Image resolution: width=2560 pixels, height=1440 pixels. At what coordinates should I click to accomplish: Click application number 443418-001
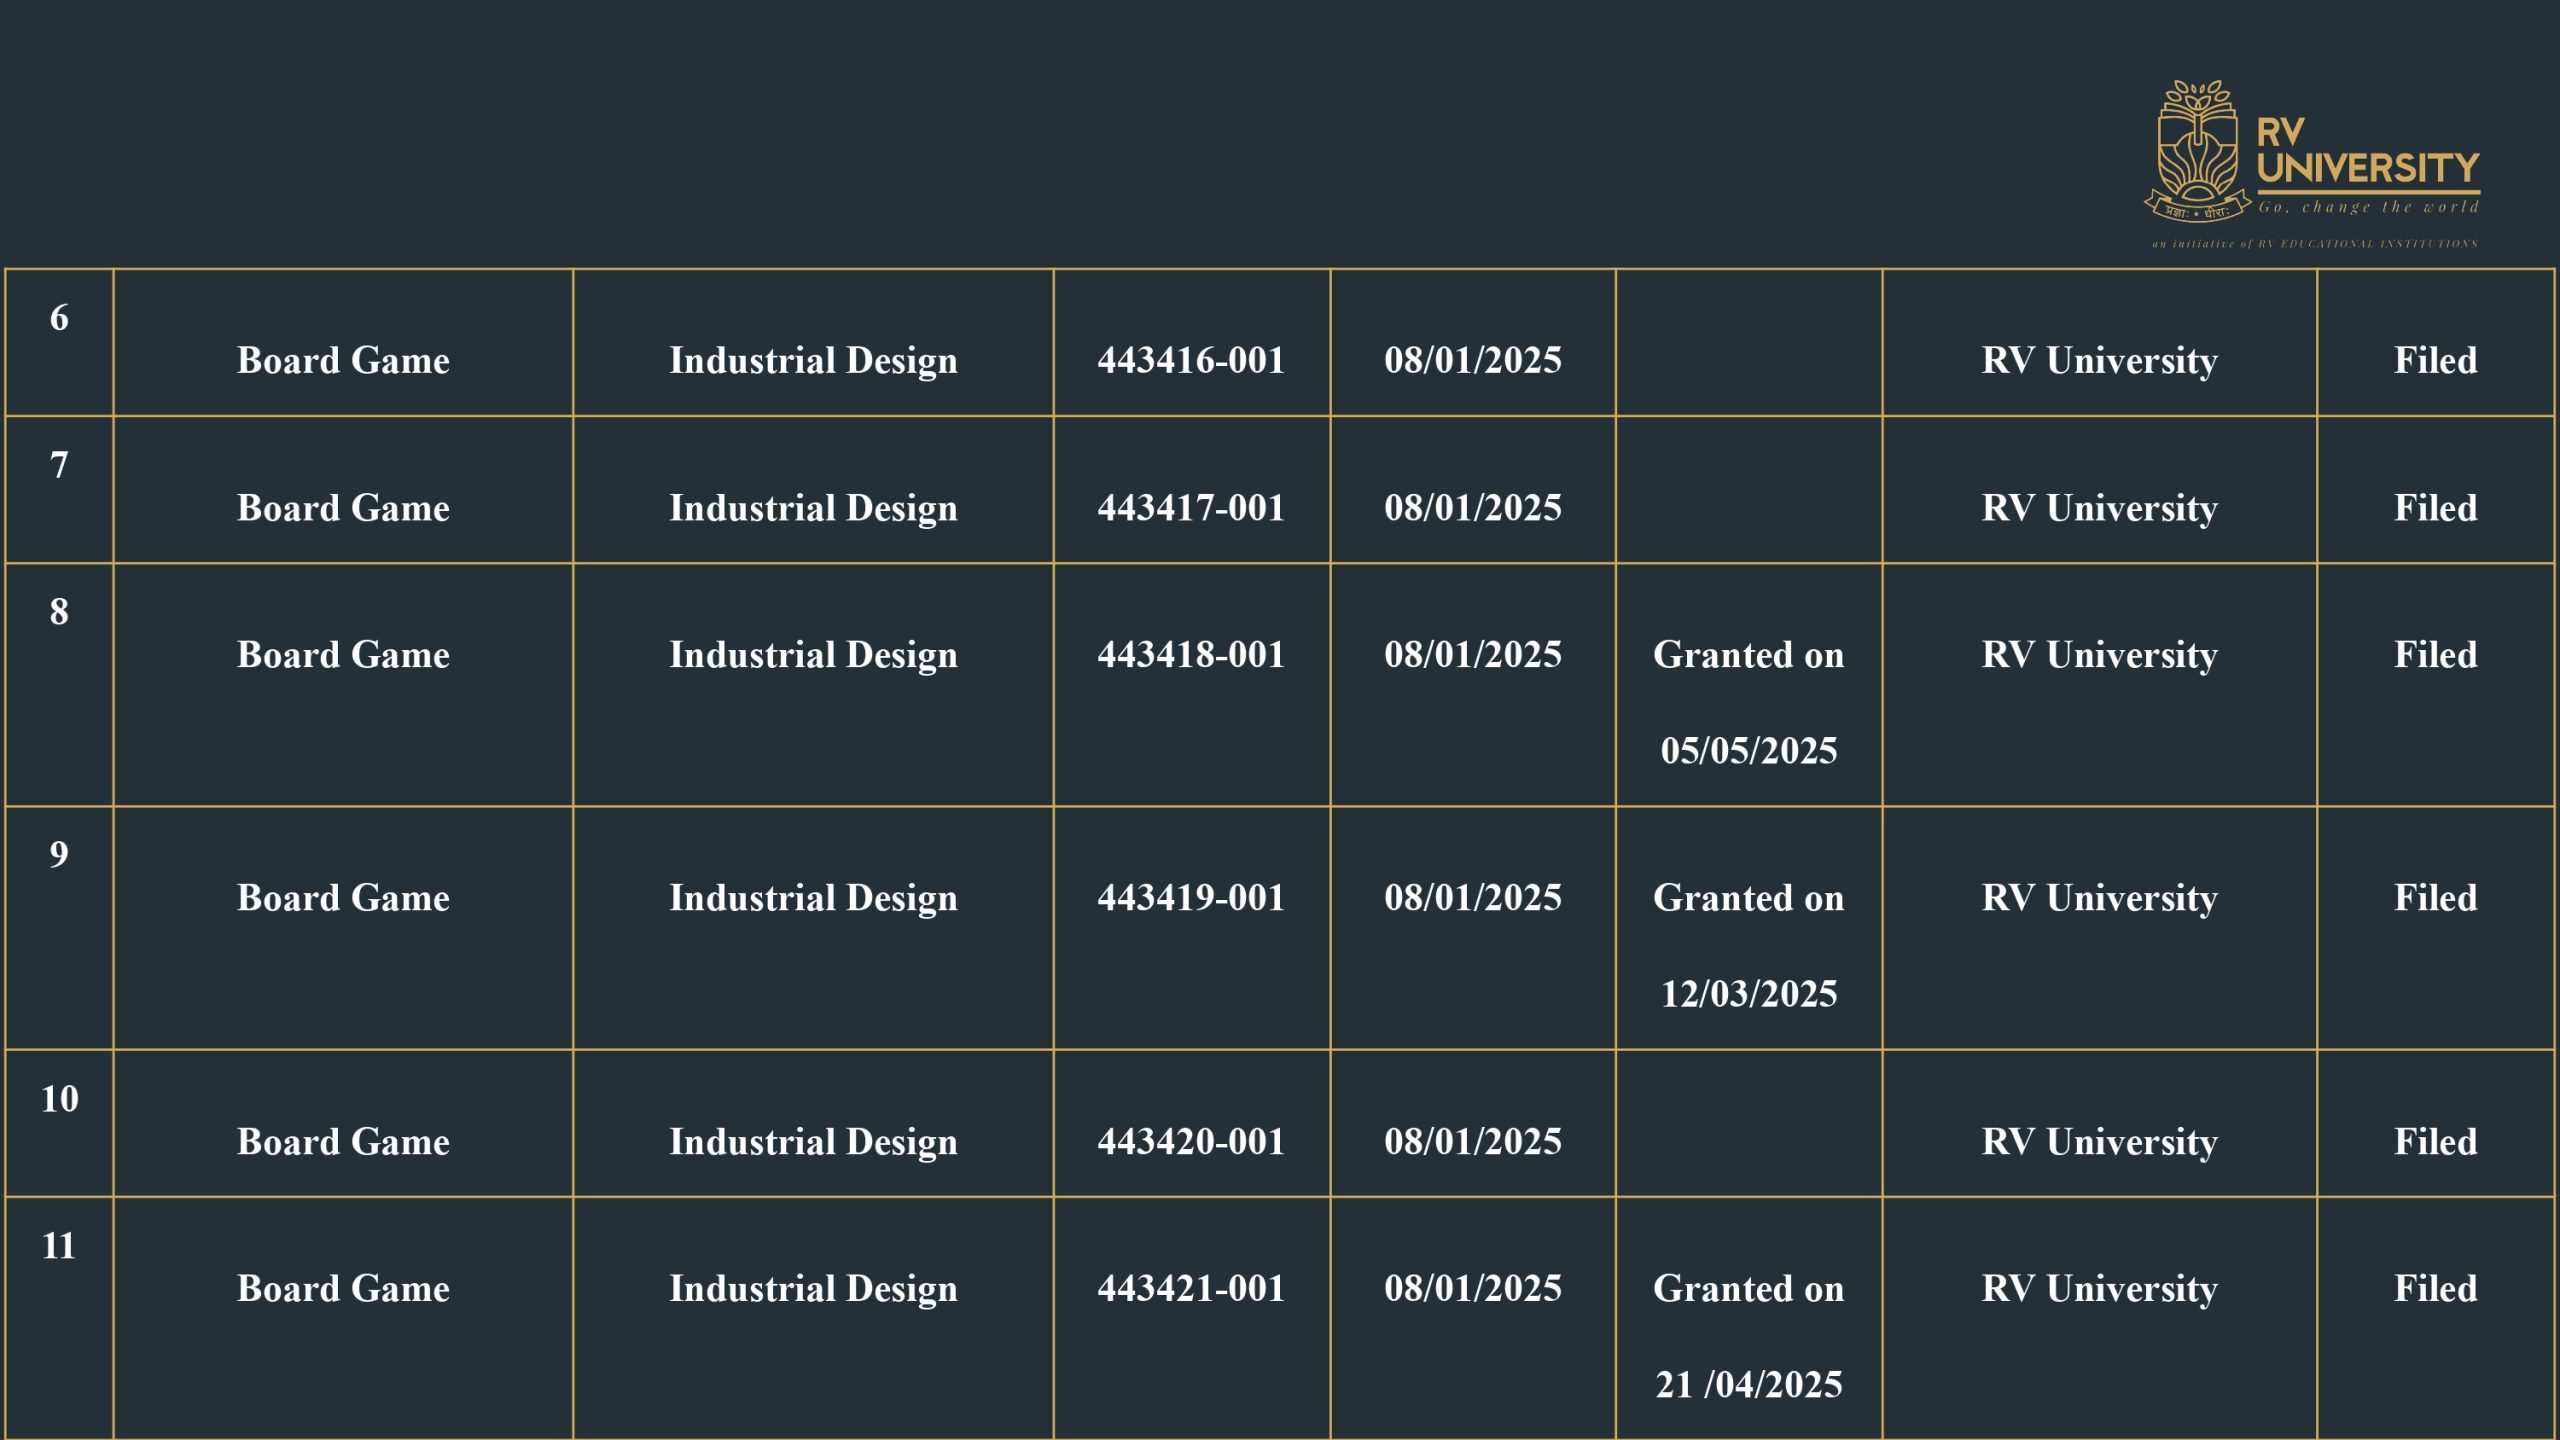tap(1191, 655)
